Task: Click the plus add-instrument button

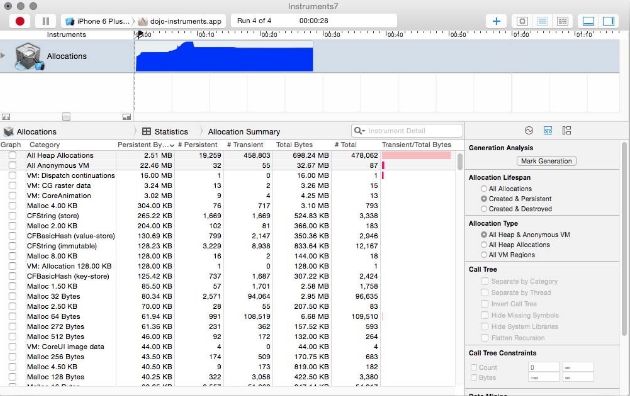Action: 496,21
